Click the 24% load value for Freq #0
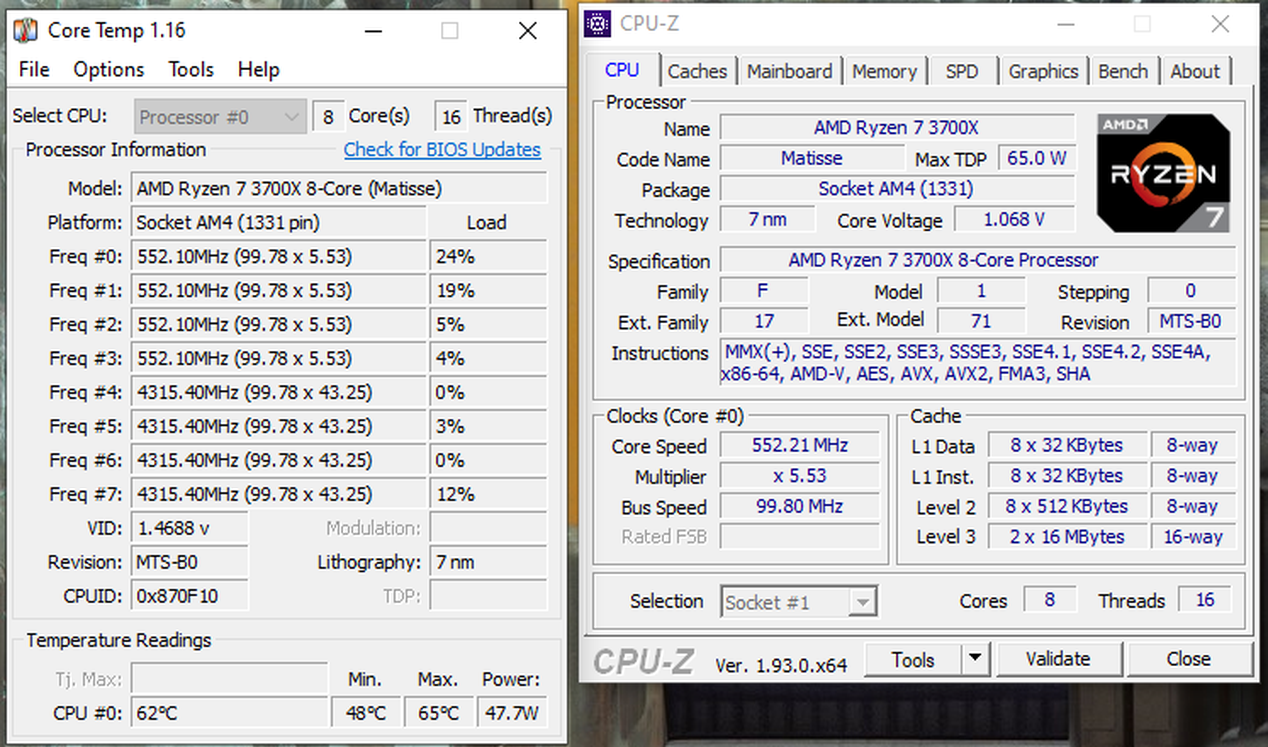This screenshot has height=747, width=1268. click(x=488, y=256)
